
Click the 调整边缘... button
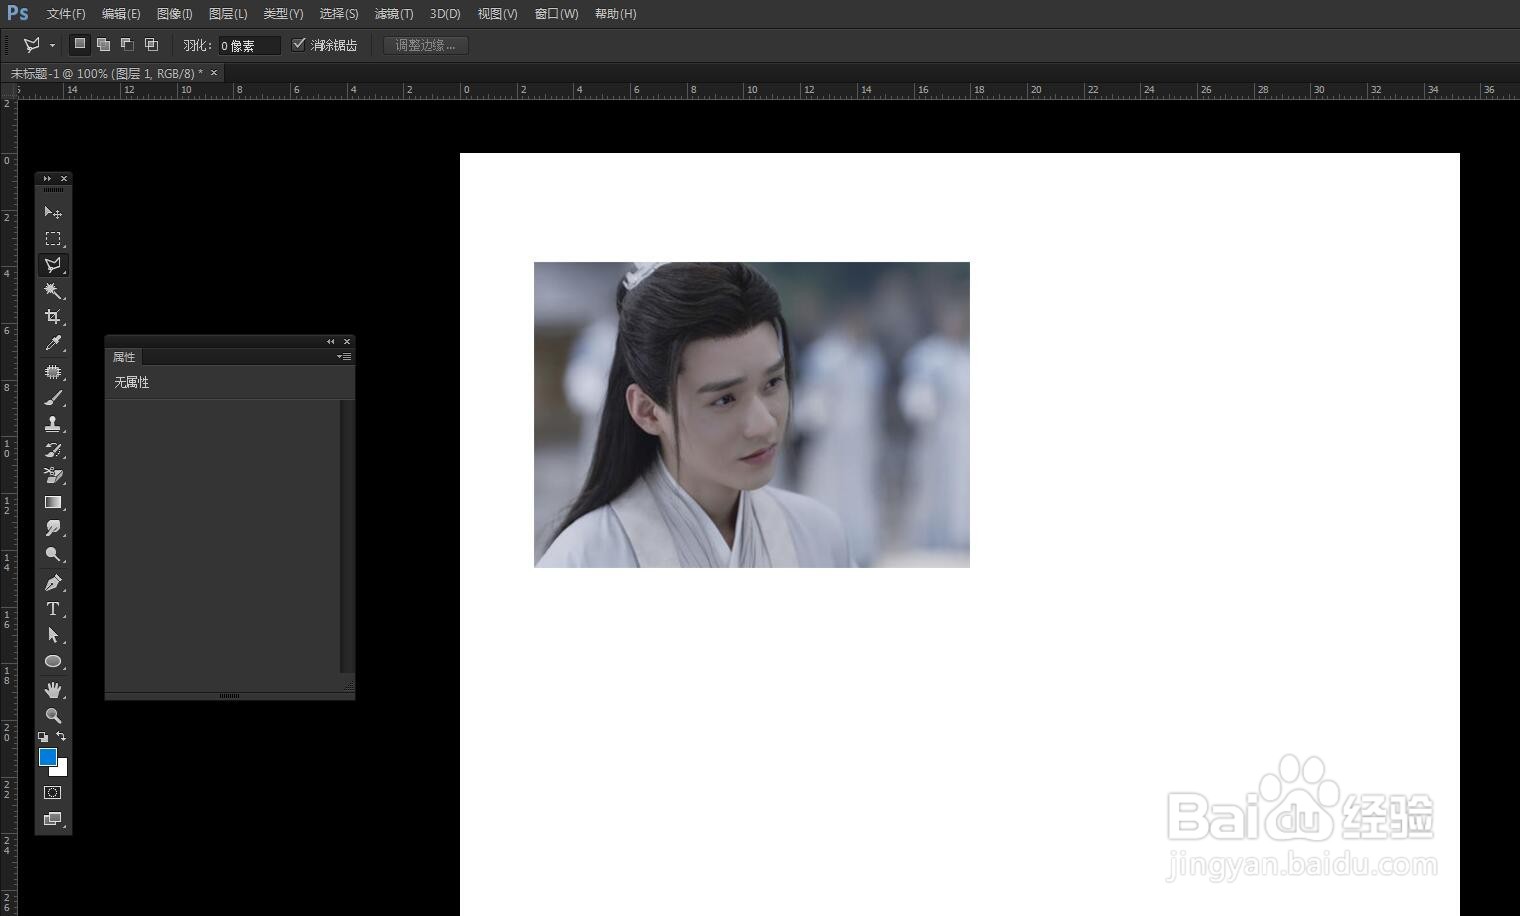426,45
